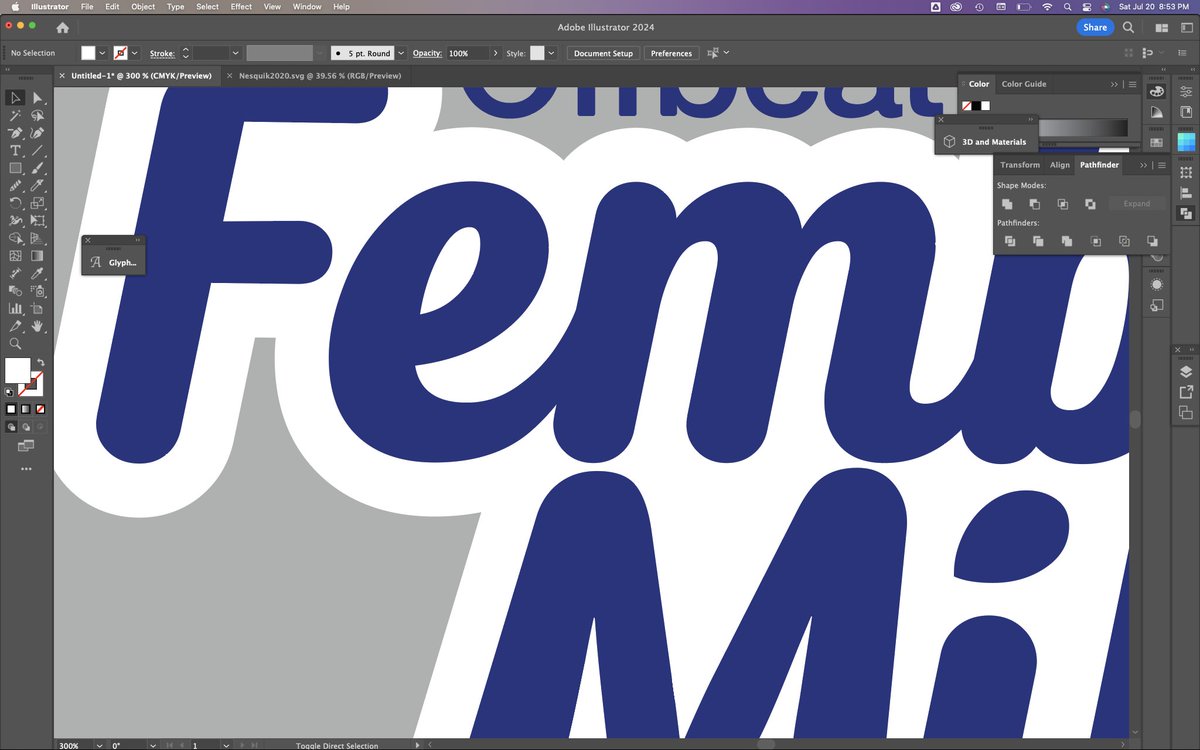Select the Scale tool
This screenshot has height=750, width=1200.
[37, 202]
